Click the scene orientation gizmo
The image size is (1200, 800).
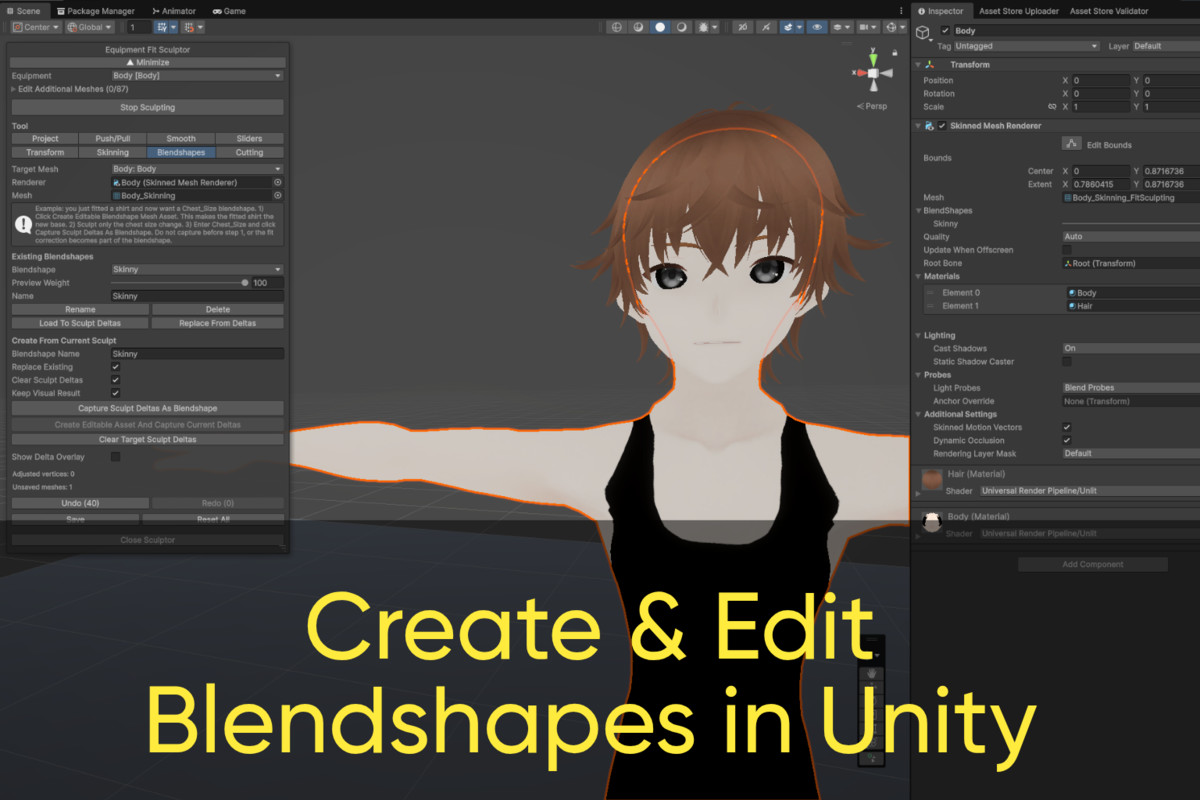(x=873, y=74)
